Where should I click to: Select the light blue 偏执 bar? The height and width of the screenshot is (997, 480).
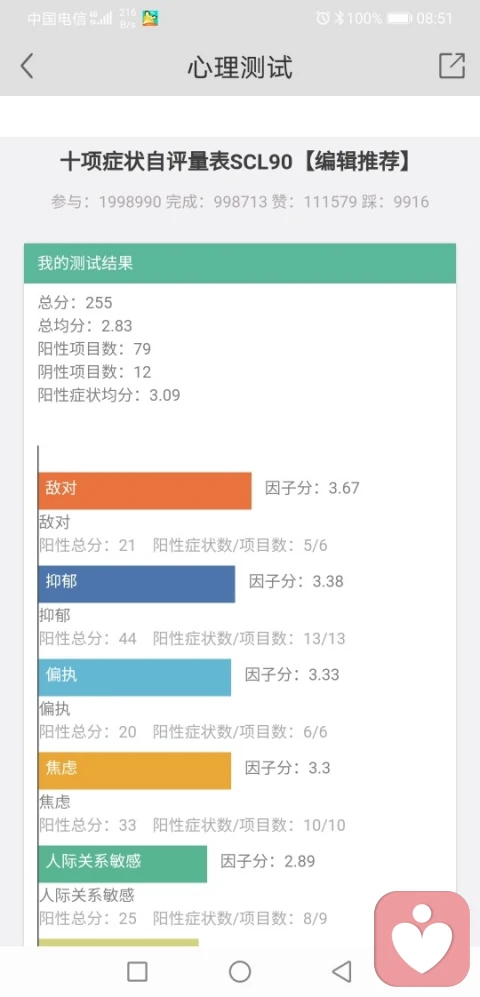point(135,677)
